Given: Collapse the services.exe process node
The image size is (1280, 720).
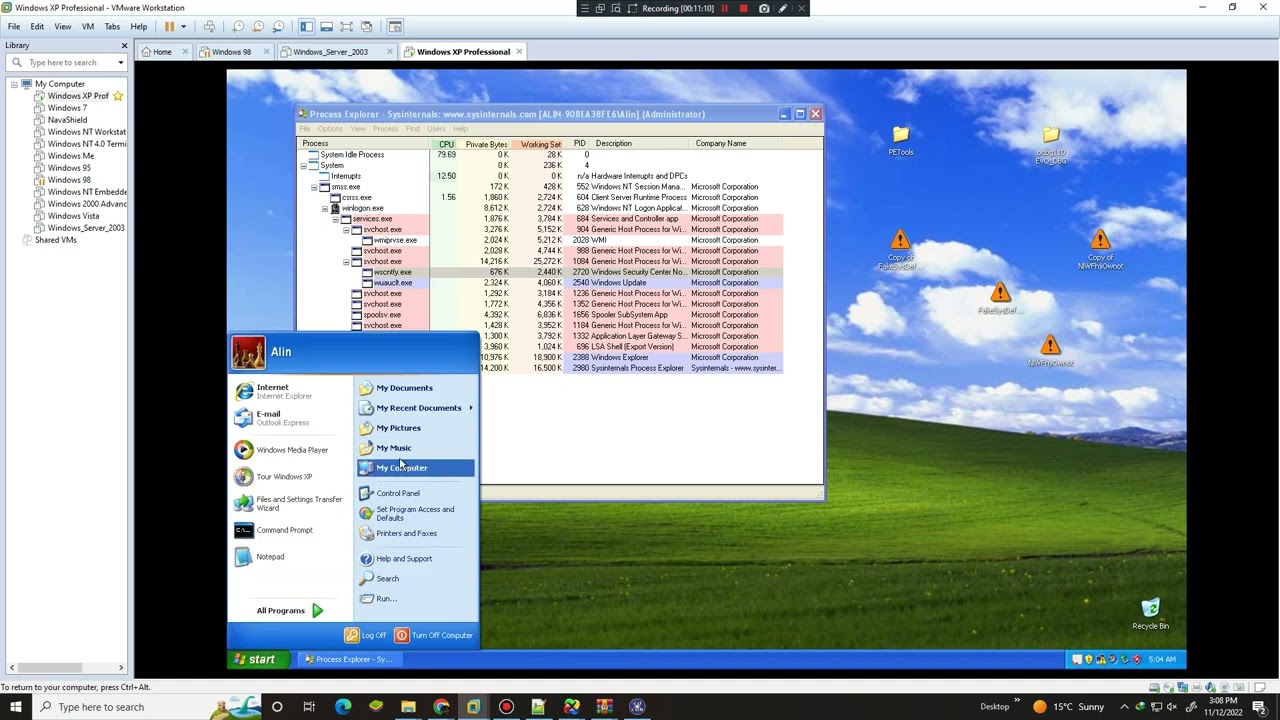Looking at the screenshot, I should pyautogui.click(x=335, y=219).
